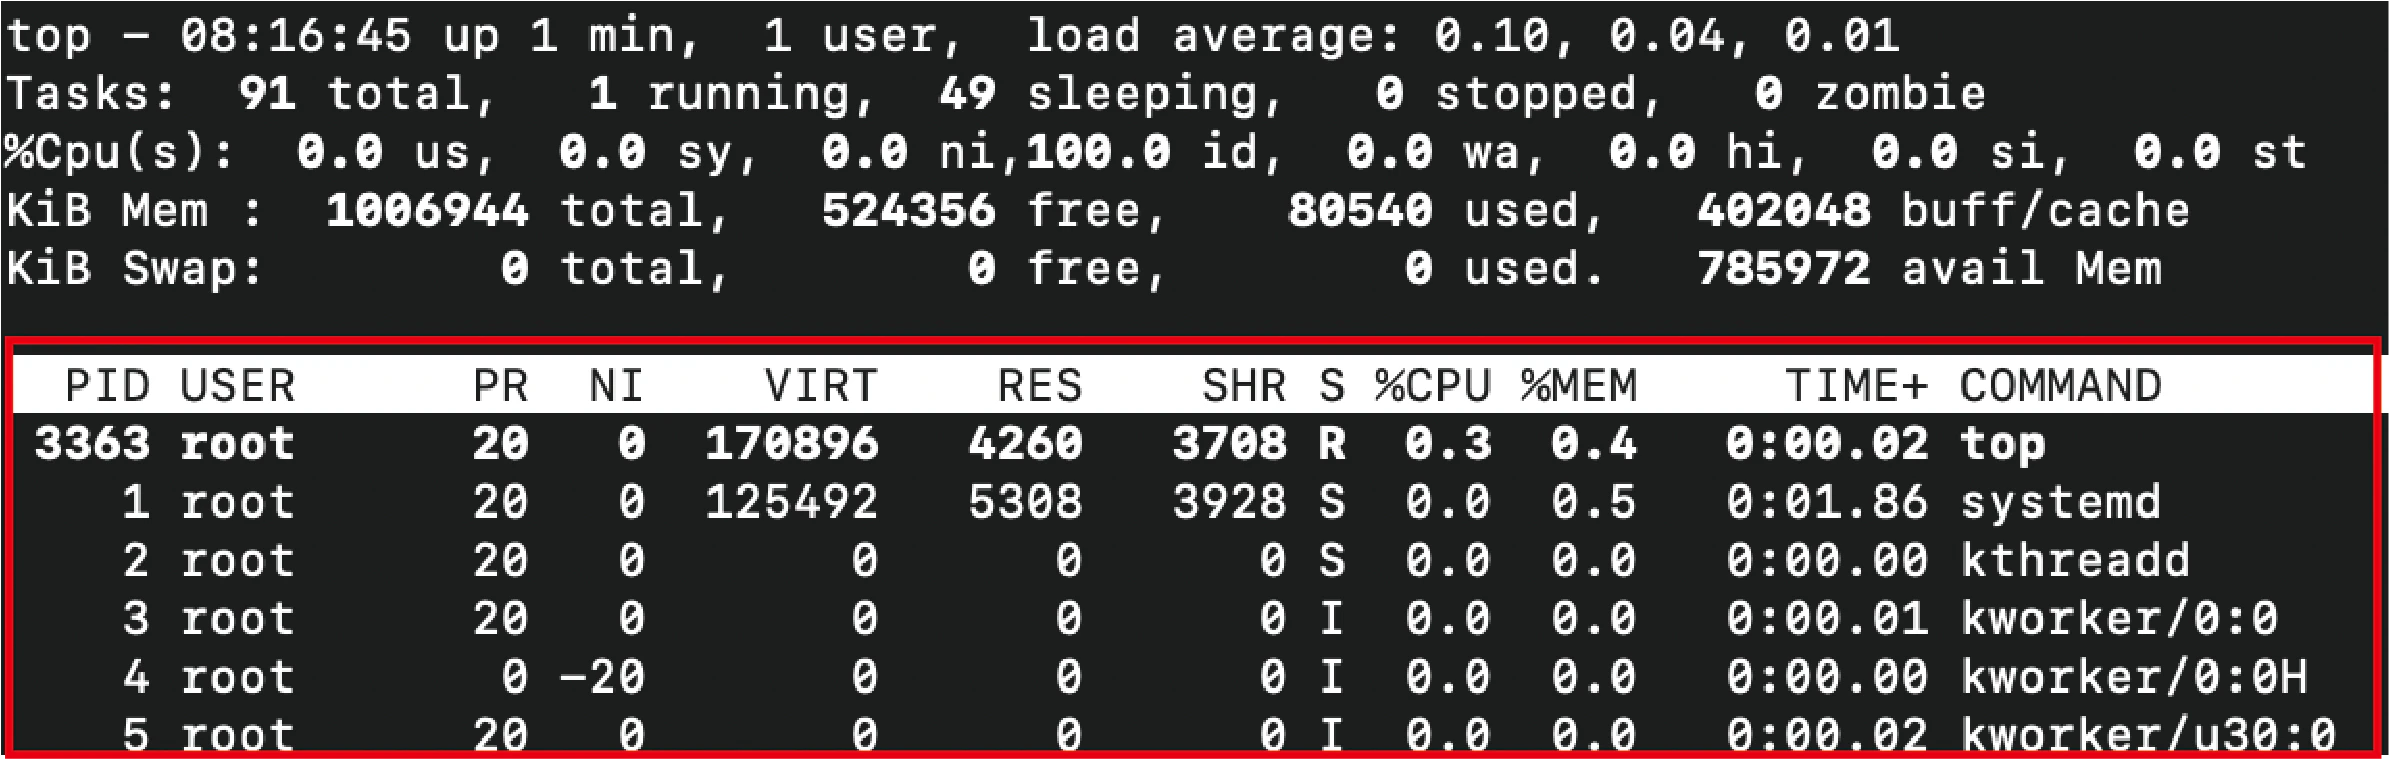Click the word "zombie" in Tasks line
2389x759 pixels.
pos(1900,94)
